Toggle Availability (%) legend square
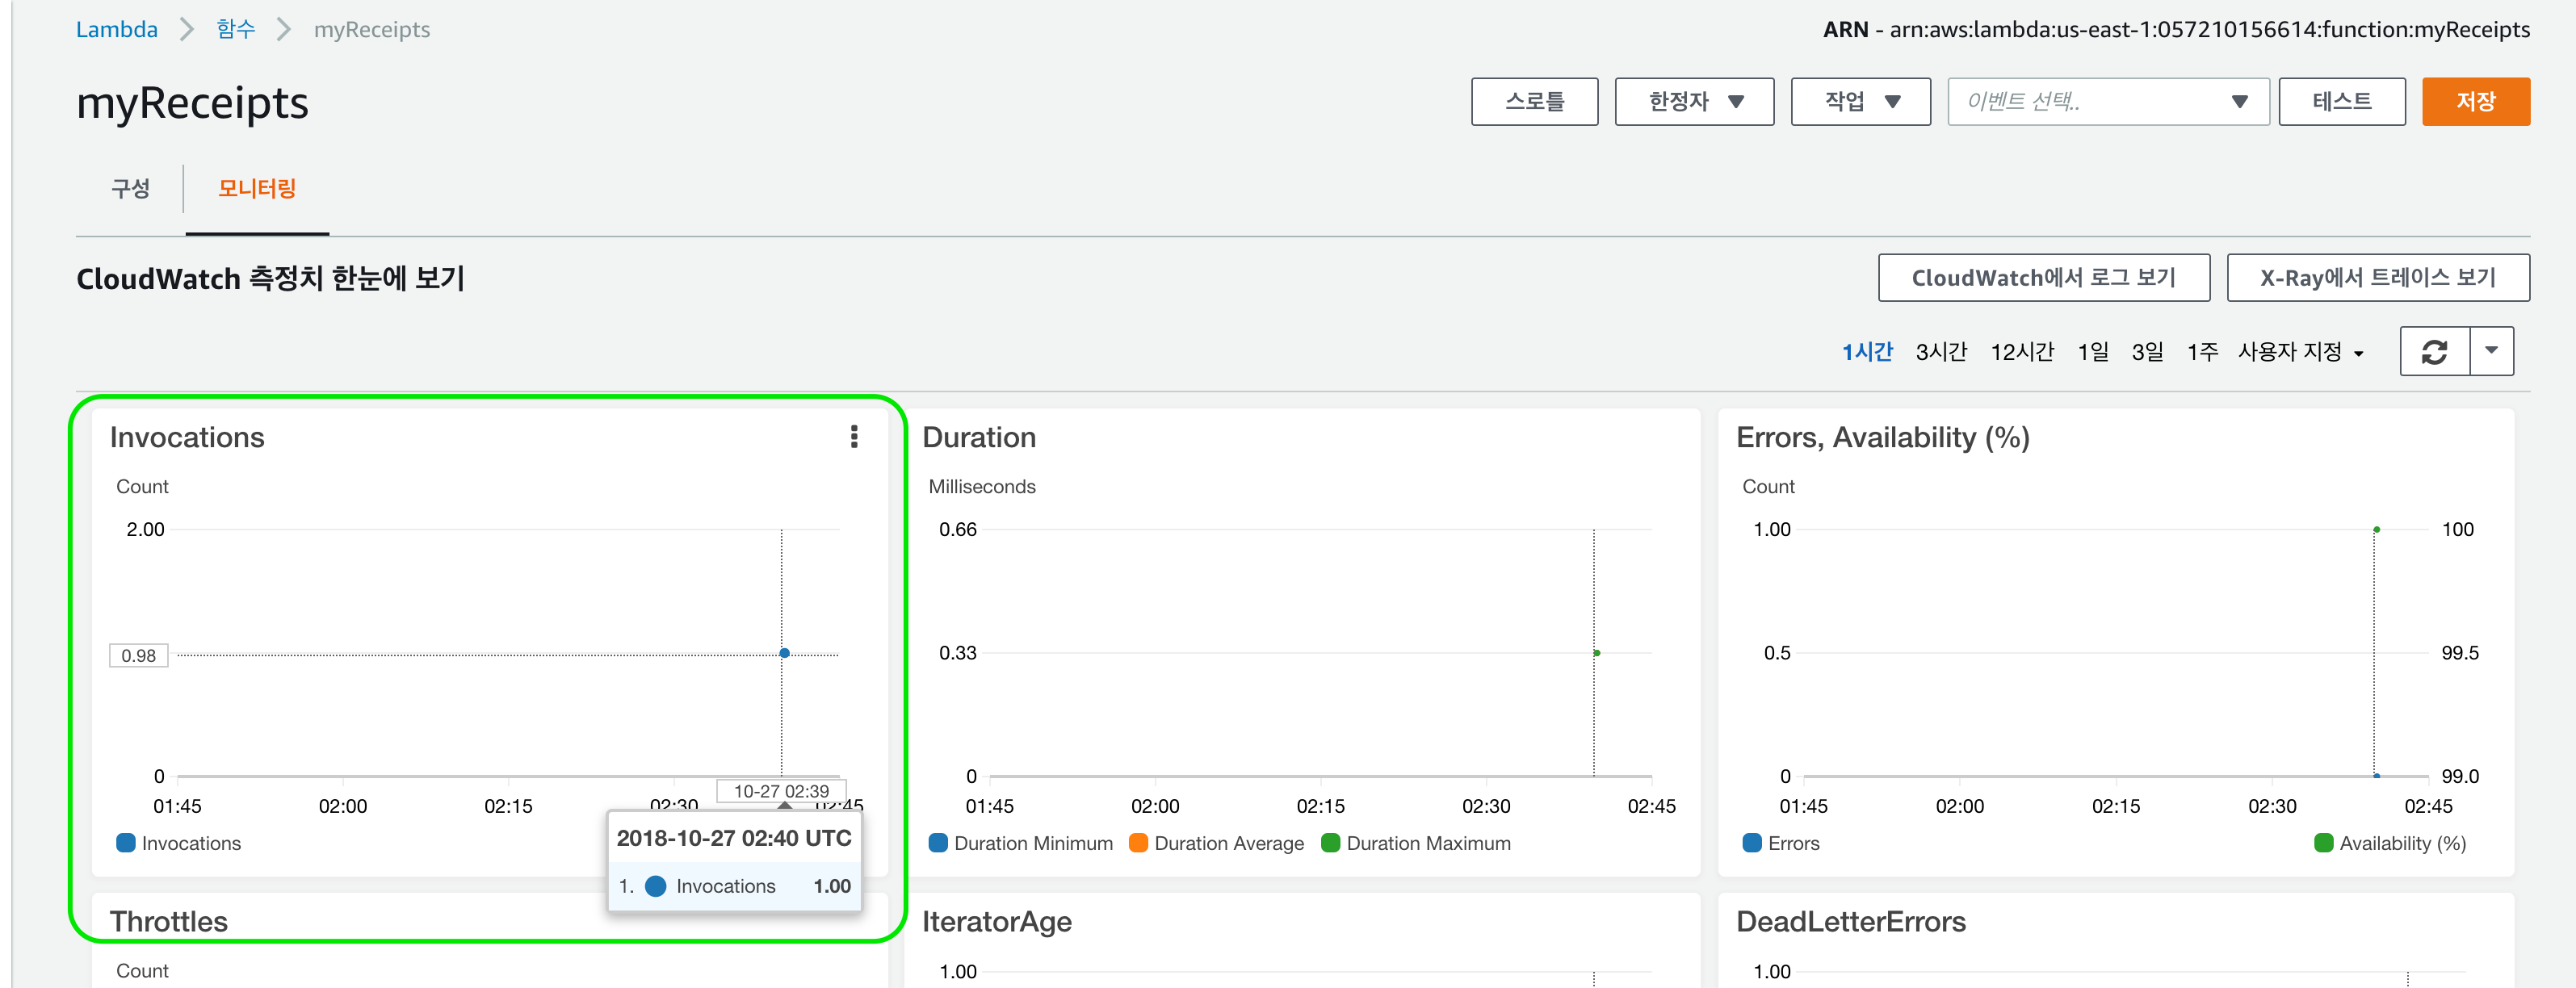 [x=2323, y=843]
